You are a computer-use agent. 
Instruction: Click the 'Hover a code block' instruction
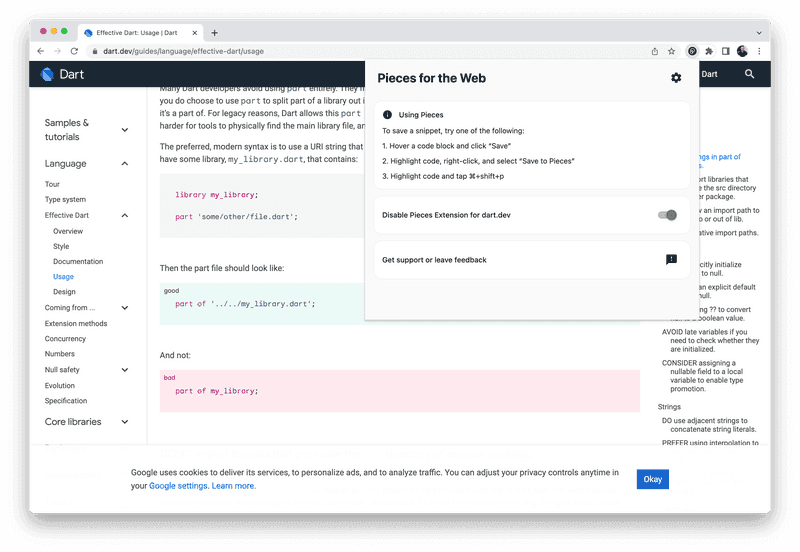(446, 146)
